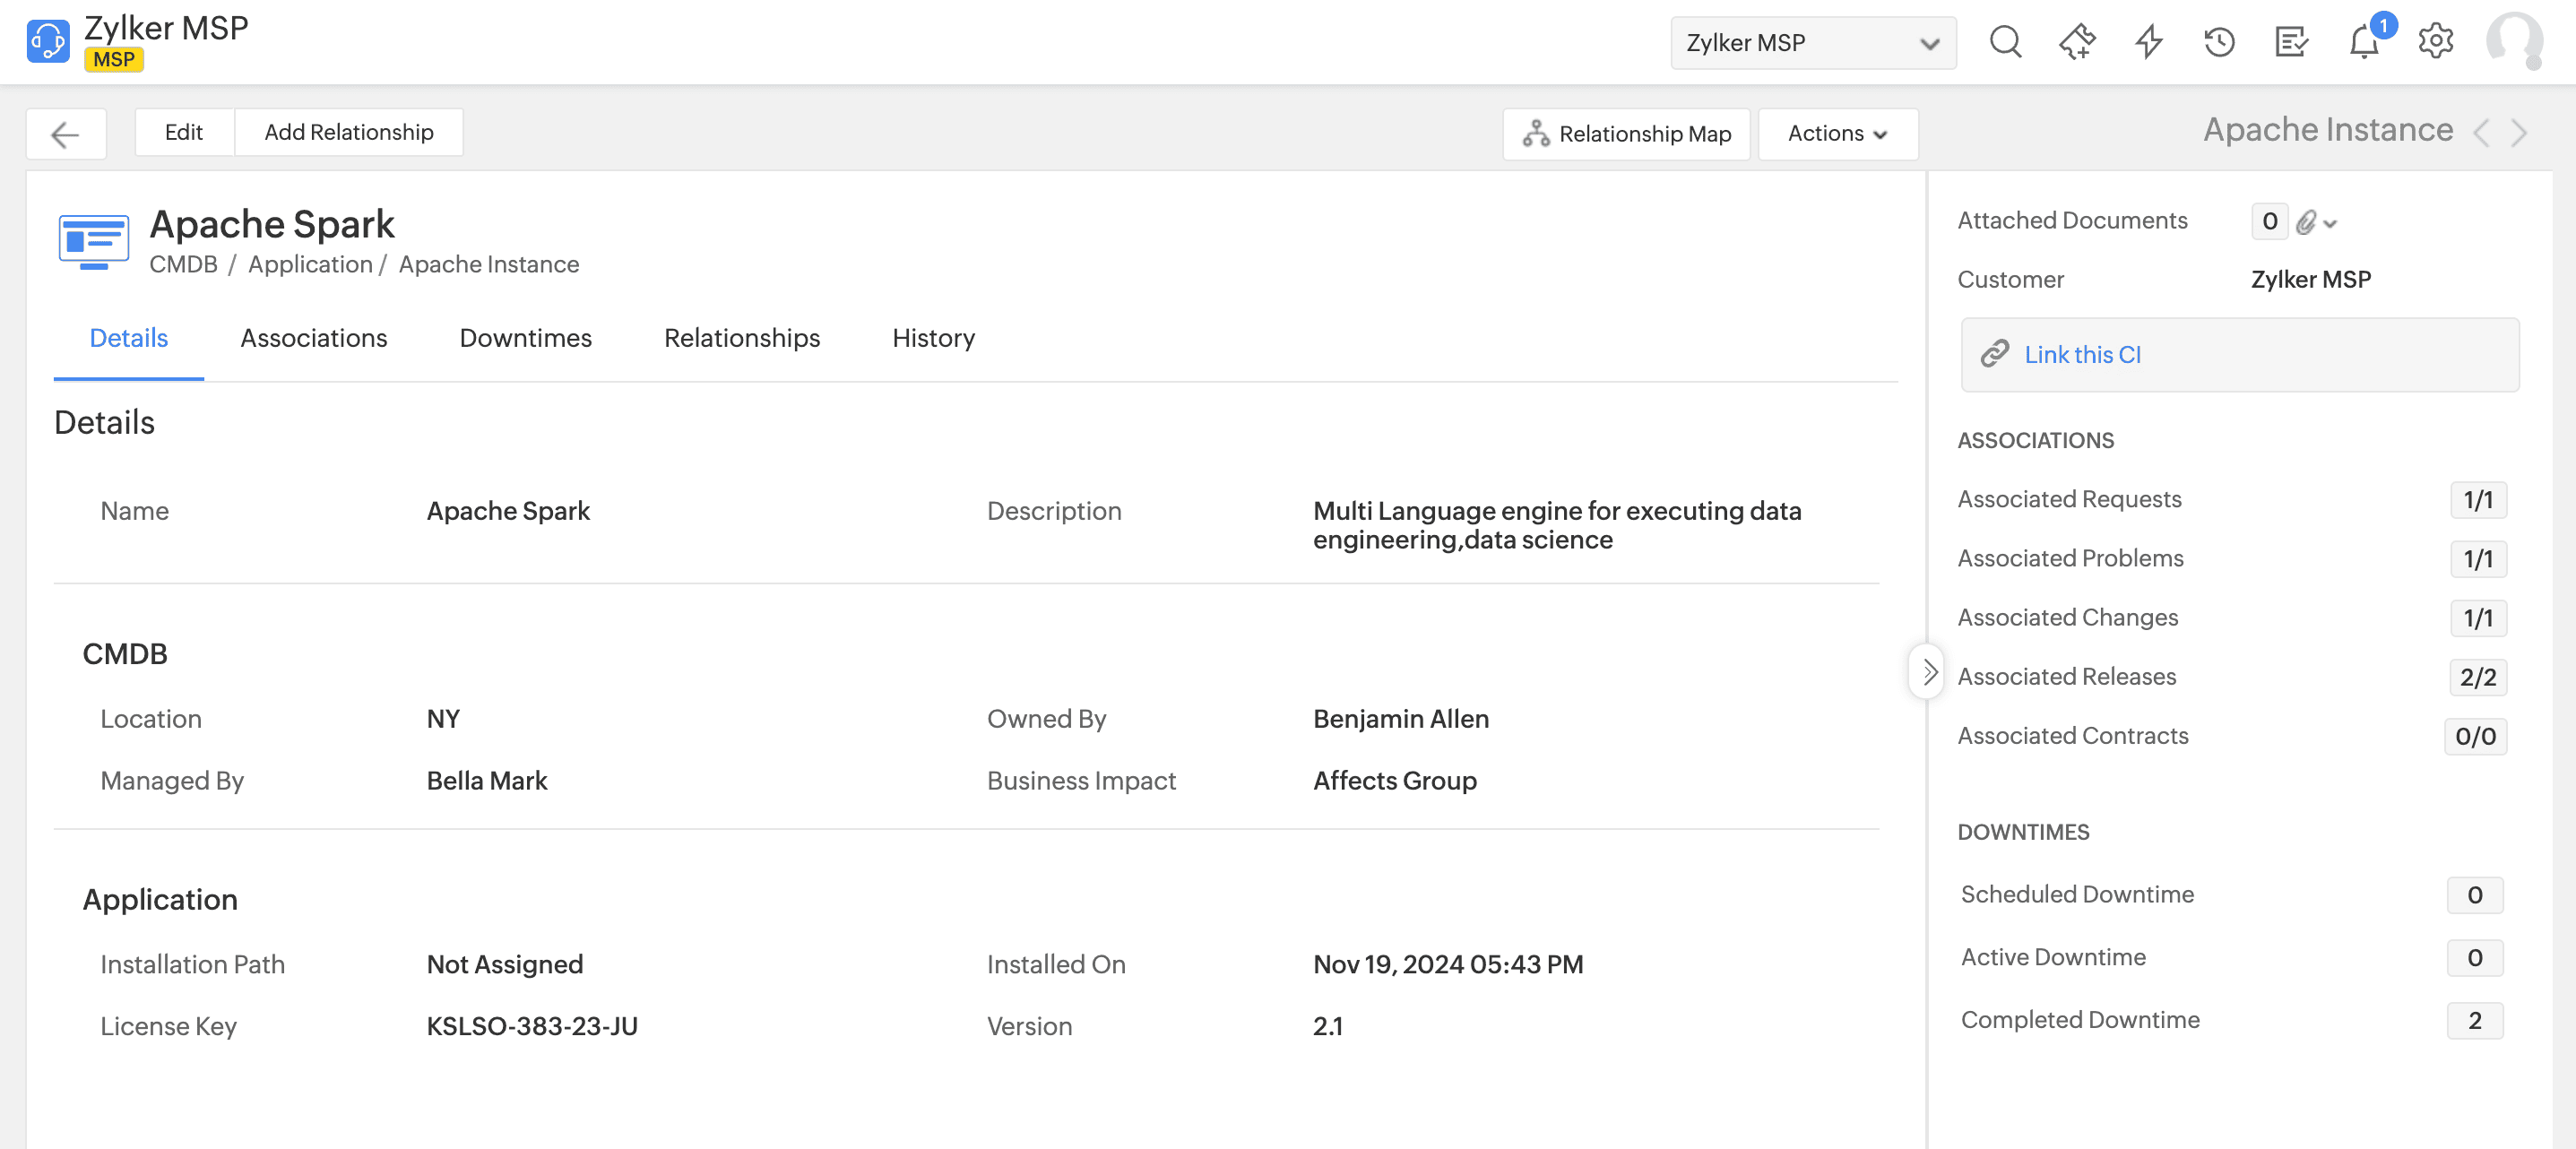2576x1149 pixels.
Task: Click the sparkle assistant icon in header
Action: pos(2077,42)
